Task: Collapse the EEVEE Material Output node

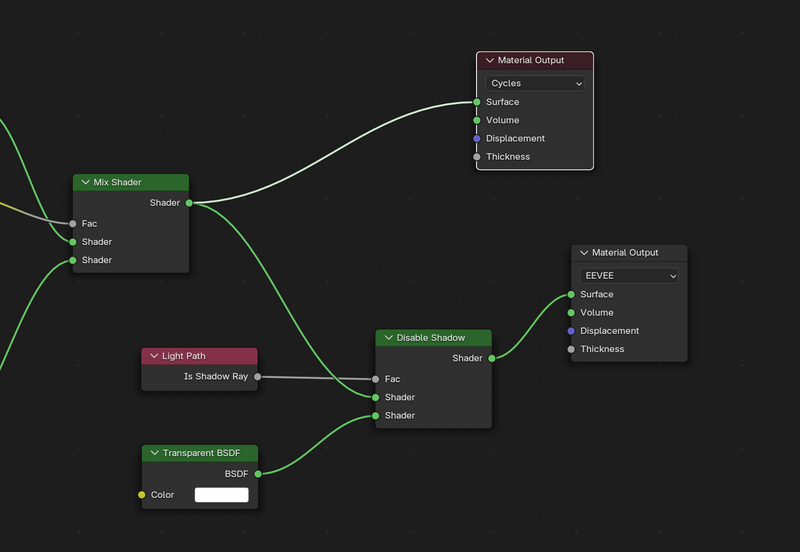Action: point(584,253)
